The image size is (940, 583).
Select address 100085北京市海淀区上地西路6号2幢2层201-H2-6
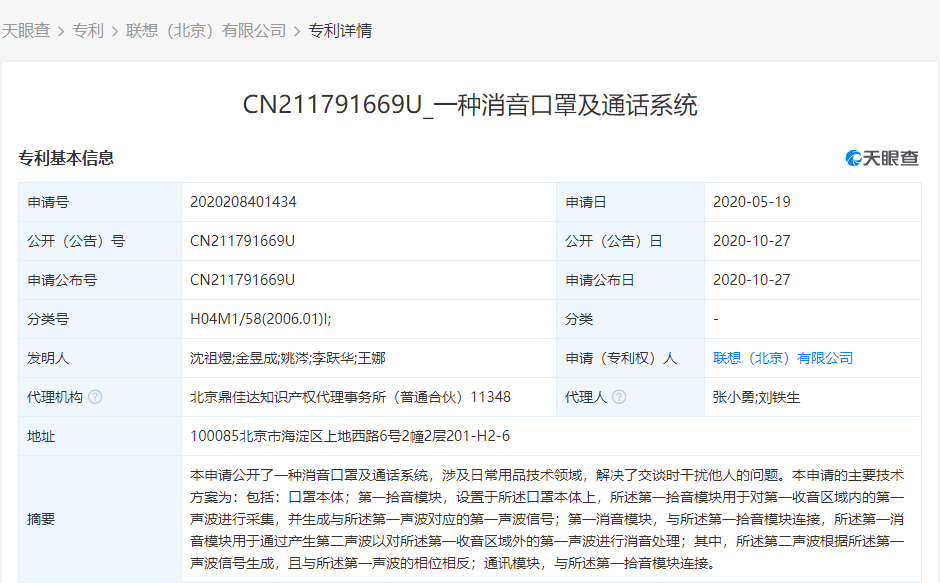click(x=350, y=436)
